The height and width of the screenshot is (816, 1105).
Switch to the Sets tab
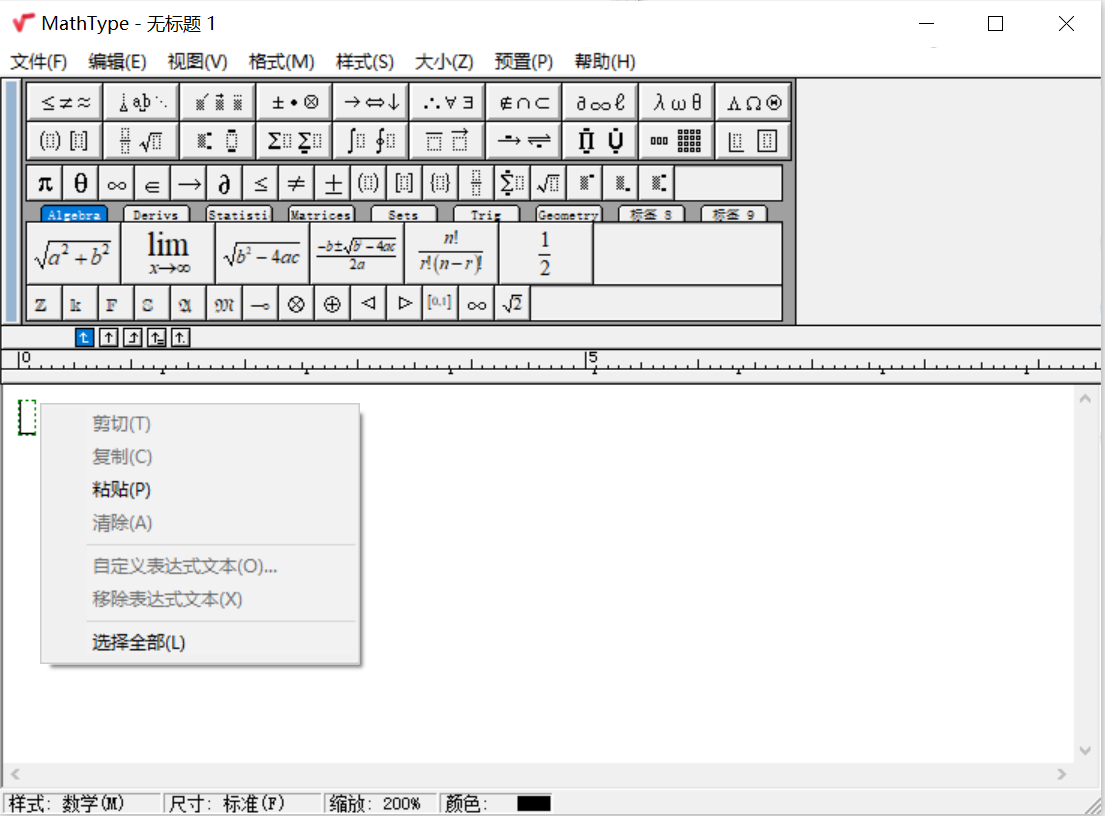403,214
